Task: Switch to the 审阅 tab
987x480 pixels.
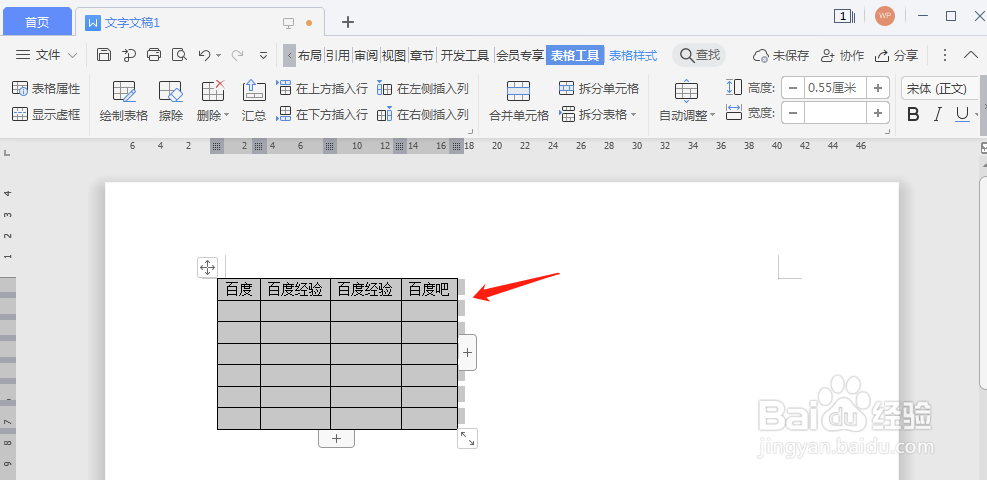Action: pos(366,55)
